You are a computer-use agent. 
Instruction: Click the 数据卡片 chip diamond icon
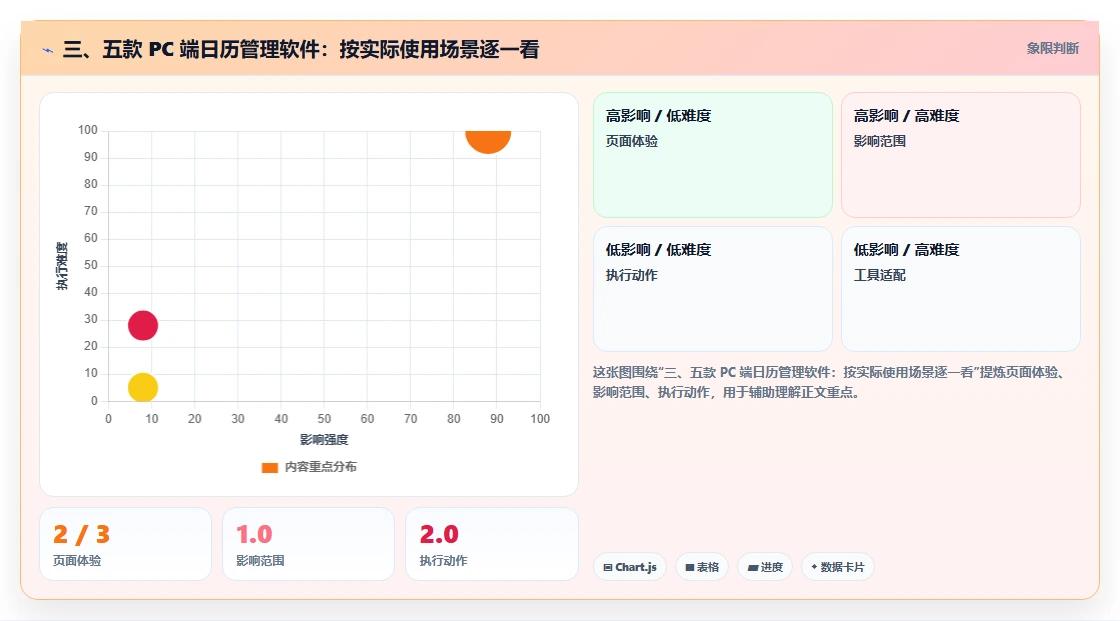(814, 567)
